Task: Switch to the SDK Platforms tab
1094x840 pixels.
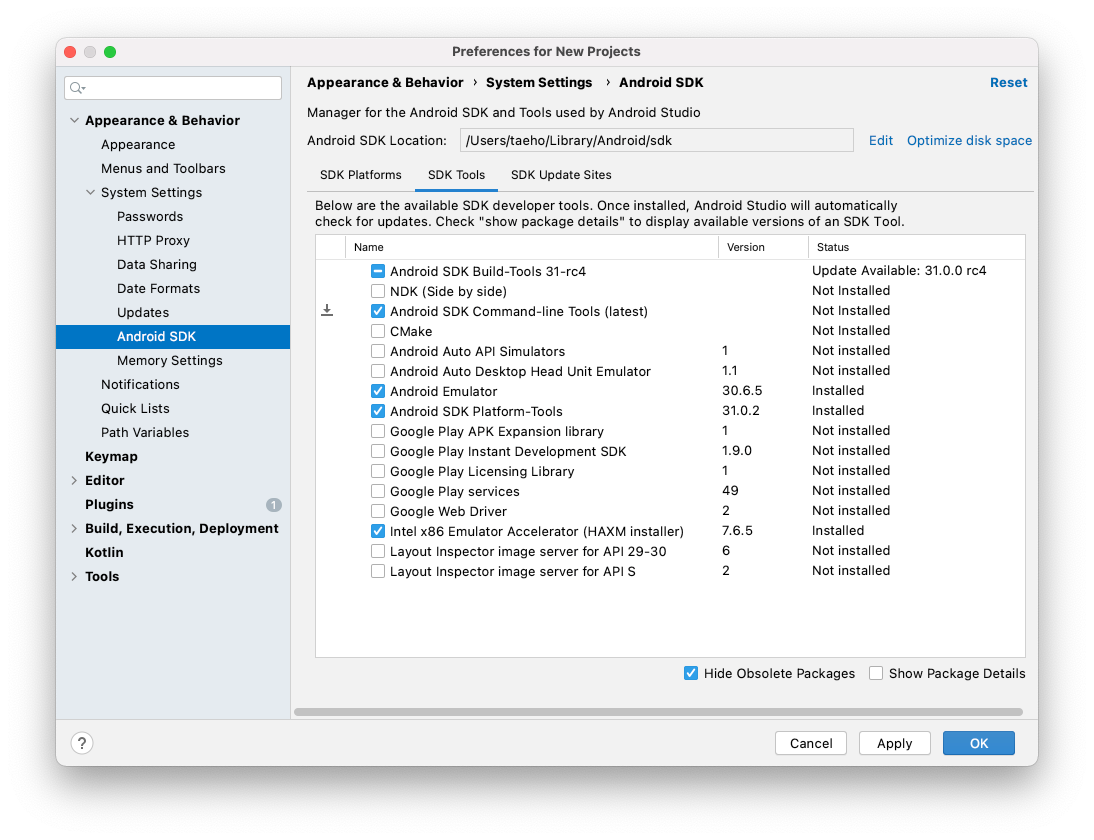Action: 361,175
